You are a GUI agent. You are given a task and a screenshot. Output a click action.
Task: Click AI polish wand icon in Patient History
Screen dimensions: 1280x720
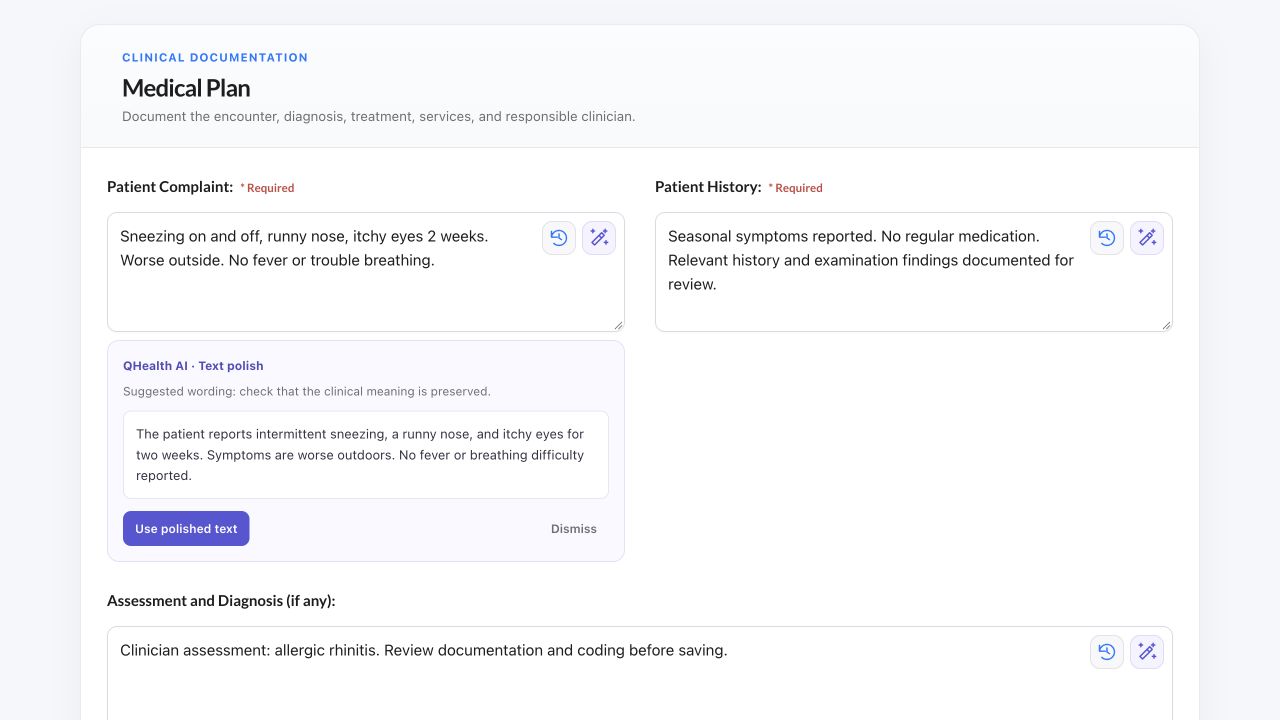click(x=1147, y=238)
